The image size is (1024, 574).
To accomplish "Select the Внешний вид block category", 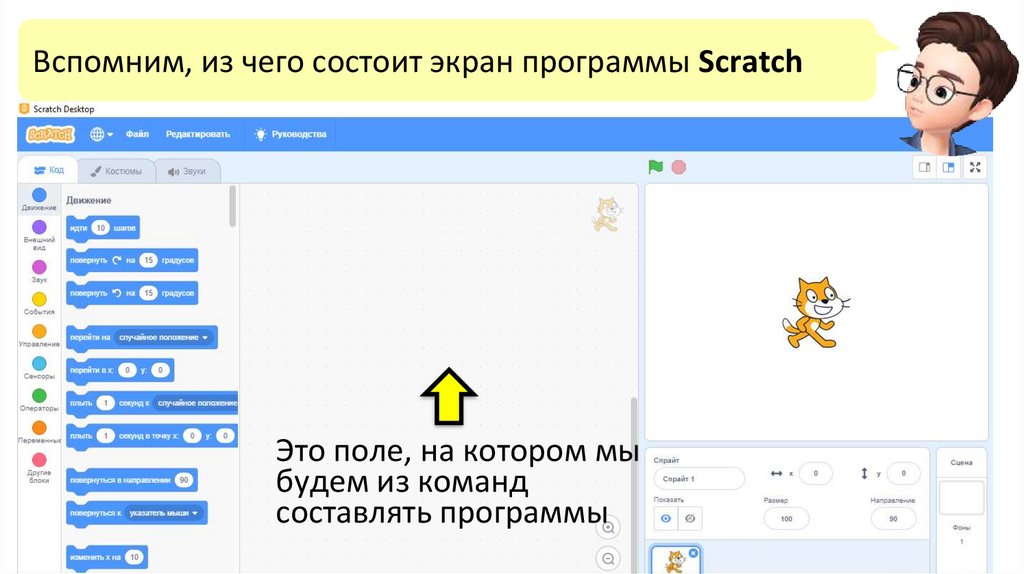I will click(39, 235).
